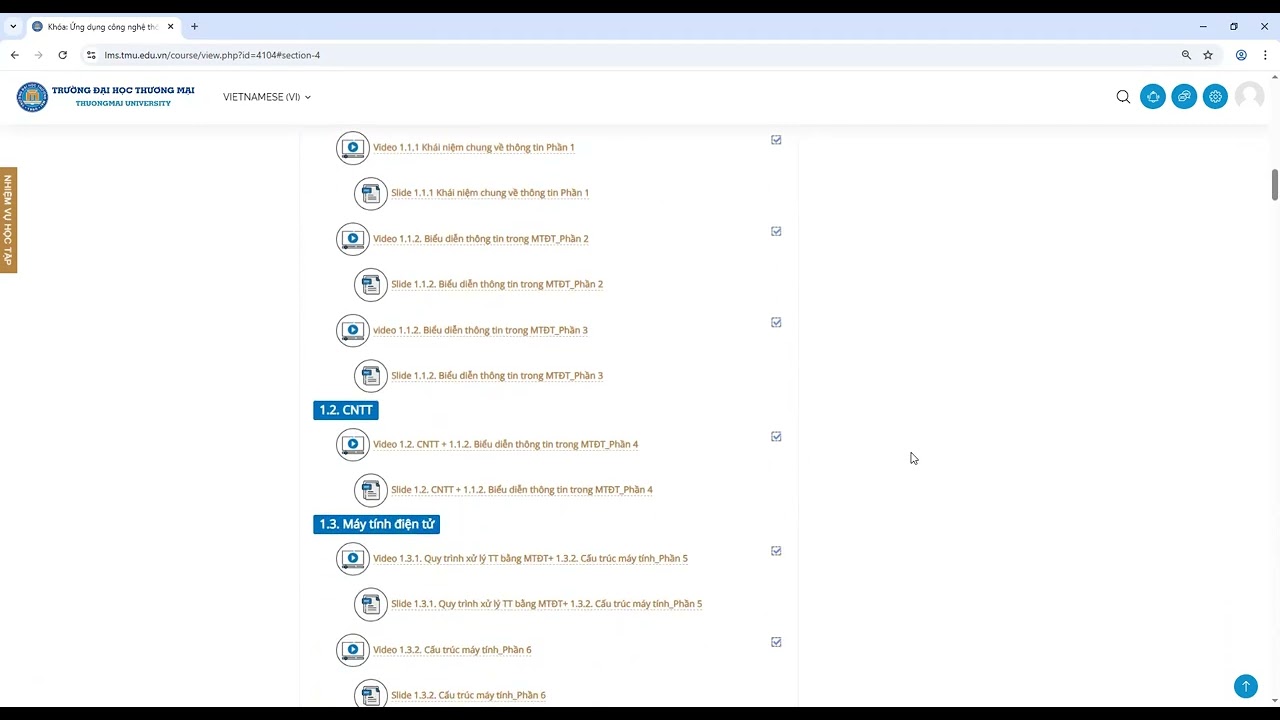Image resolution: width=1280 pixels, height=720 pixels.
Task: Click the 1.3. Máy tính điện tử heading
Action: [x=376, y=524]
